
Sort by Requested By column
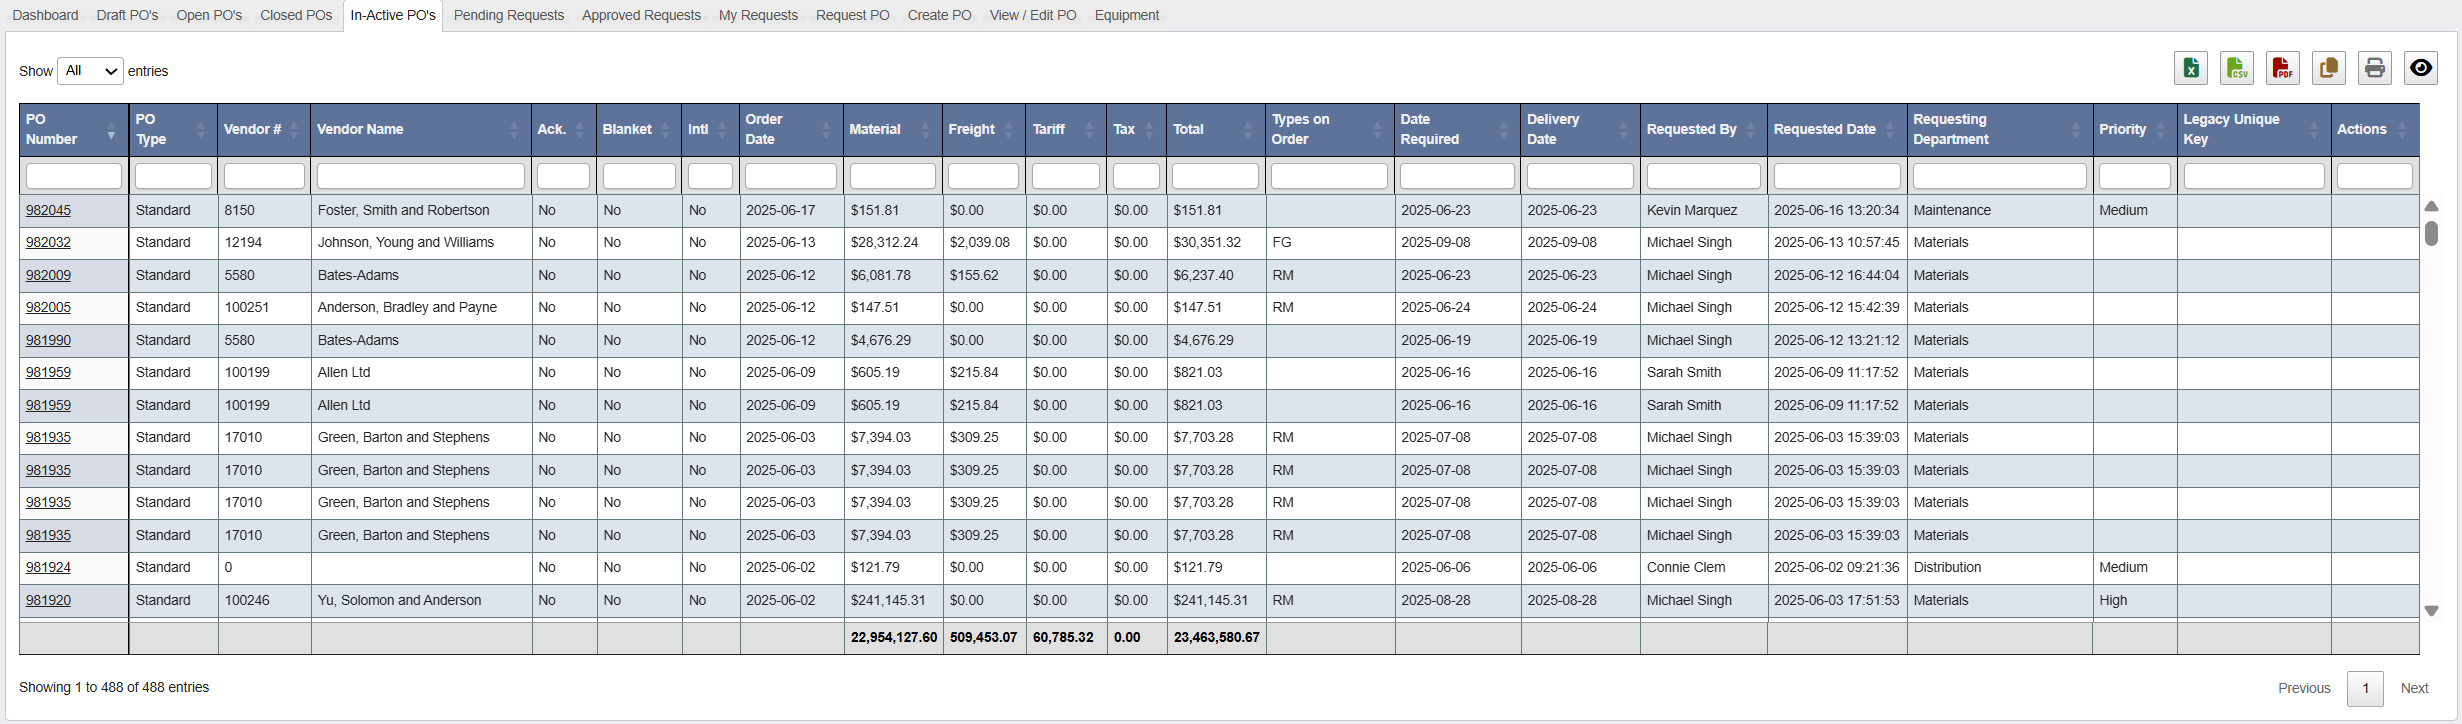1703,129
